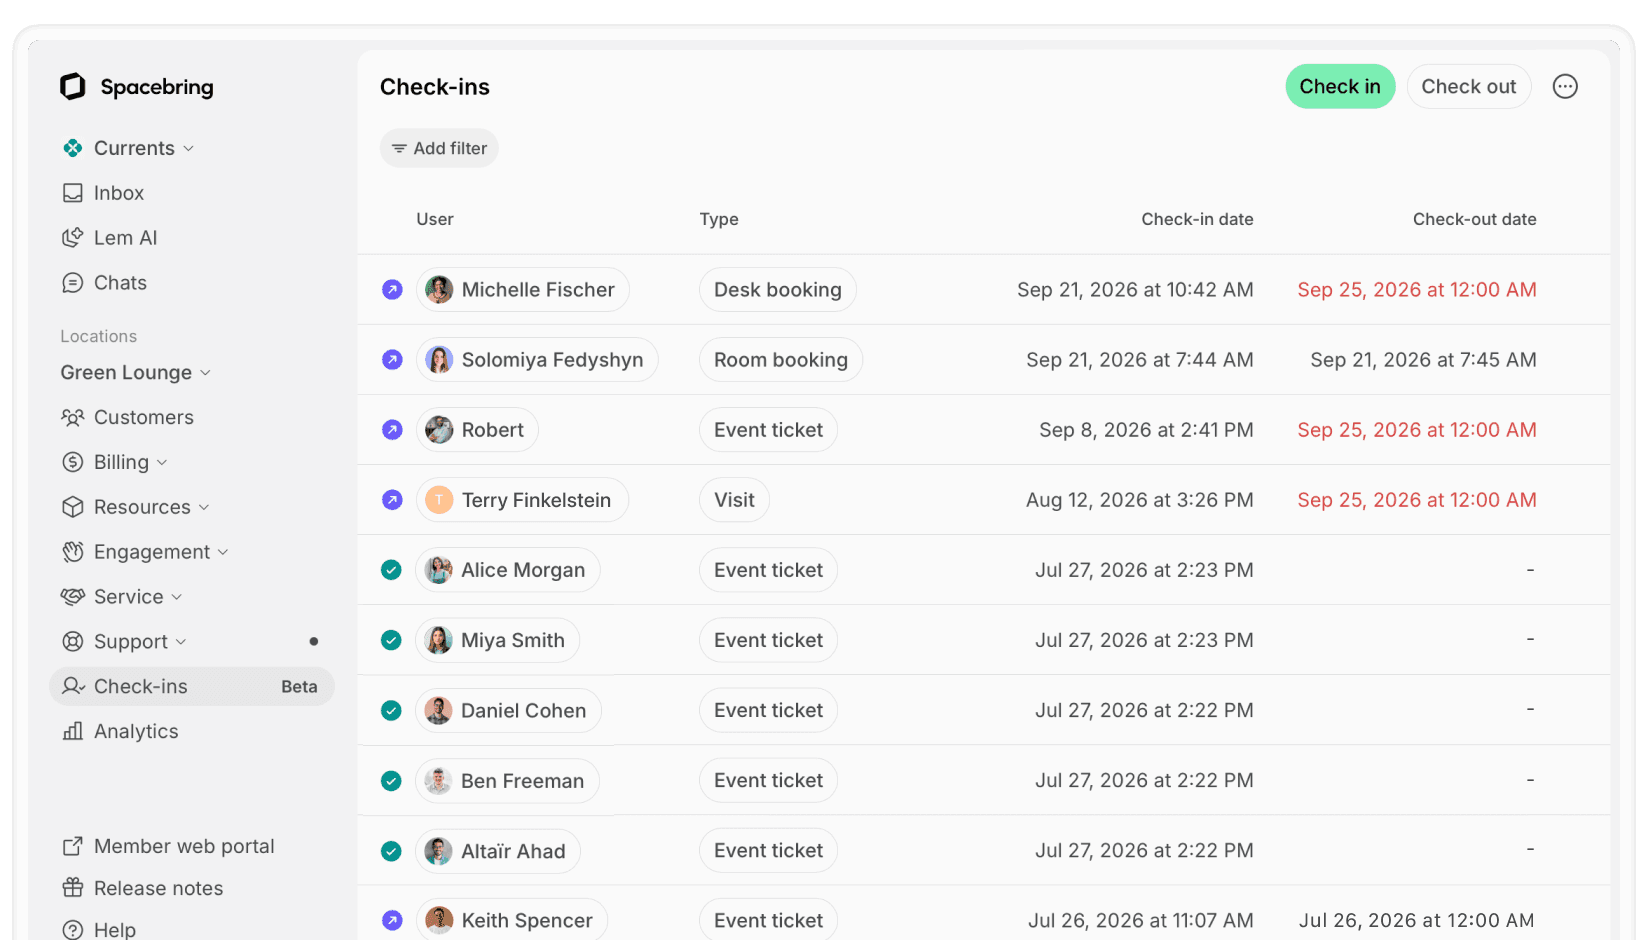Screen dimensions: 1648x940
Task: Click the Terry Finkelstein user chip
Action: (x=522, y=500)
